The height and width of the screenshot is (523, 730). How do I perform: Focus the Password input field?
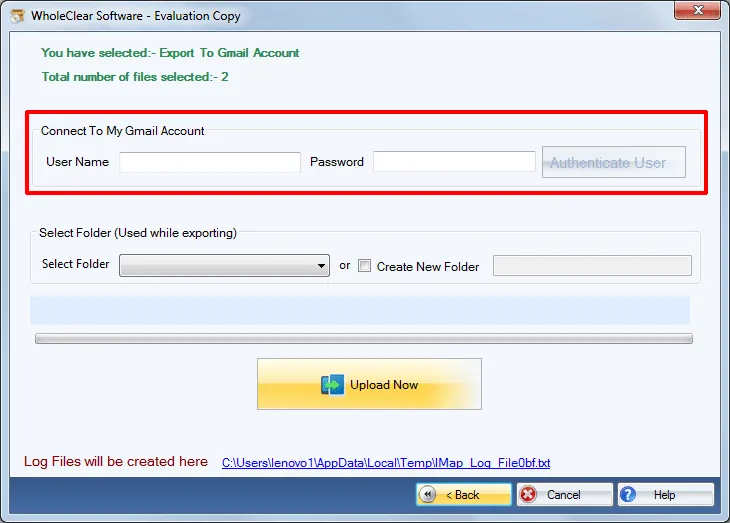click(454, 162)
